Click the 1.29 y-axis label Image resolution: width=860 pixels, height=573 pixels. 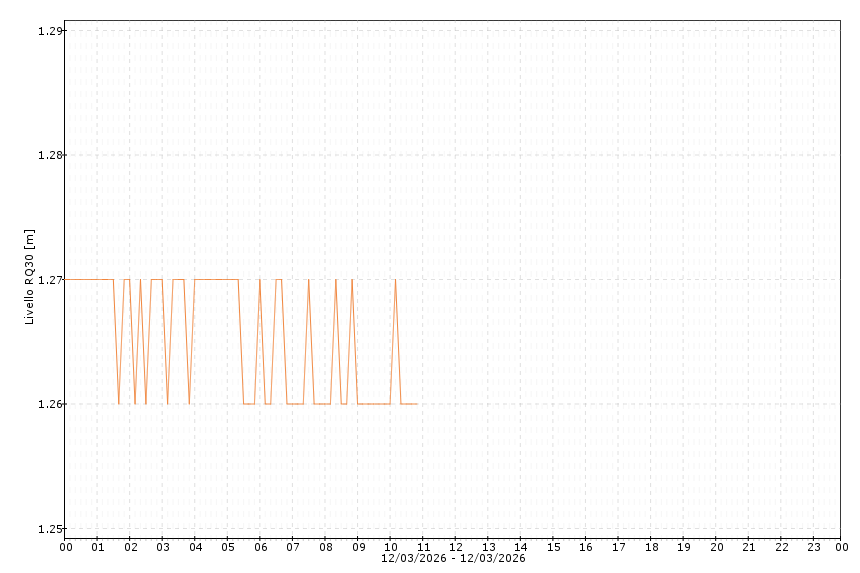coord(49,31)
